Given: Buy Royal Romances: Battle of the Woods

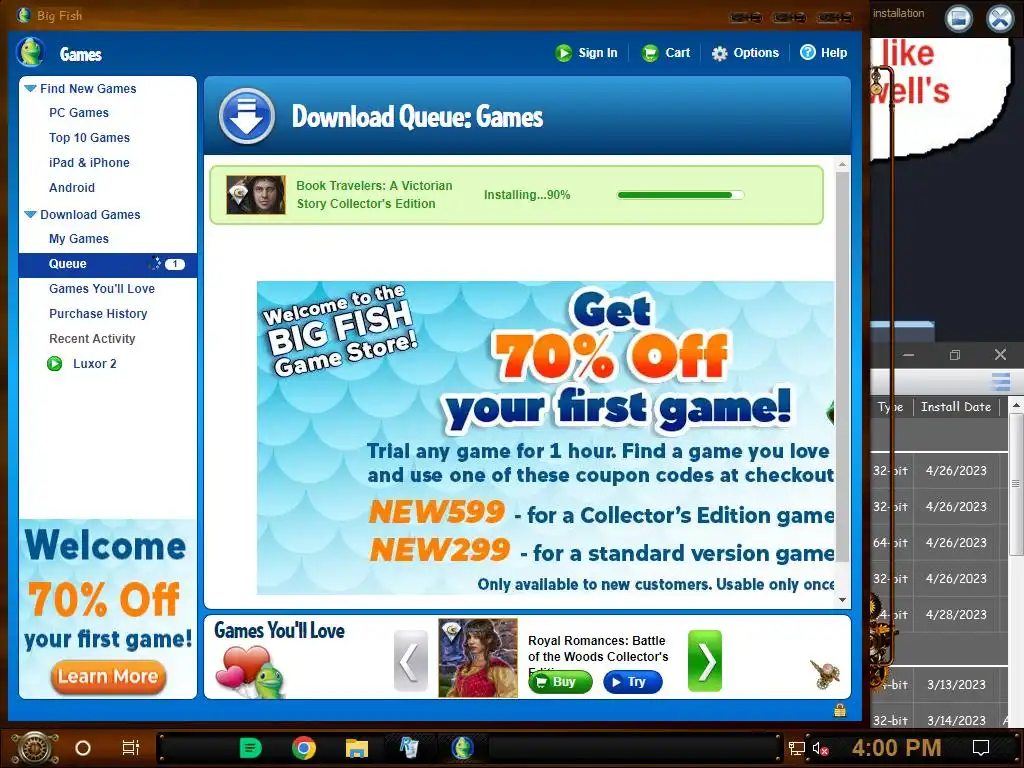Looking at the screenshot, I should click(560, 682).
